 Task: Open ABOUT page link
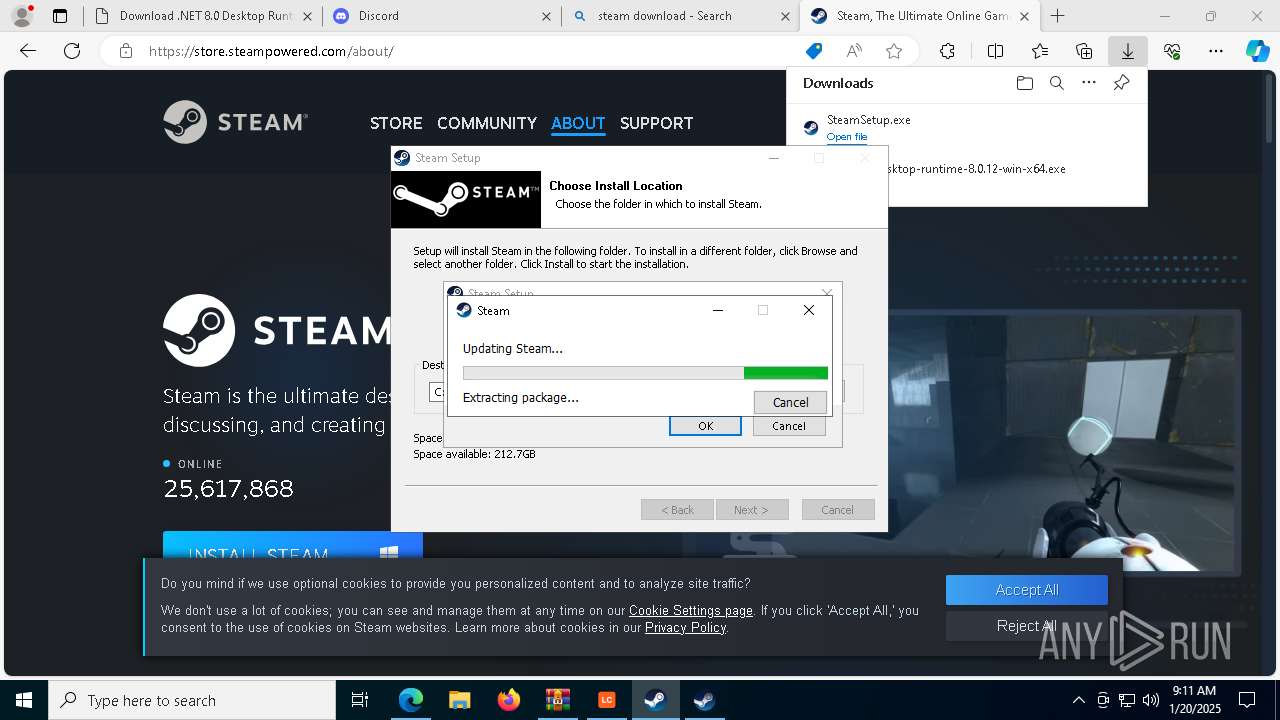(x=578, y=123)
